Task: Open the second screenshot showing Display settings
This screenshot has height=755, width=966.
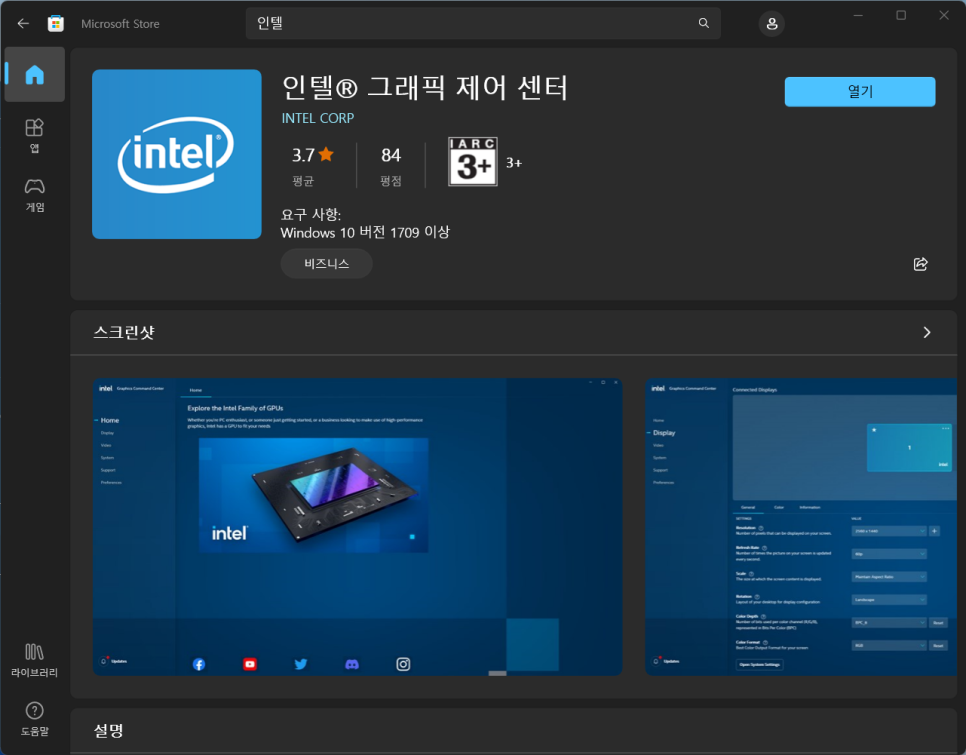Action: click(801, 527)
